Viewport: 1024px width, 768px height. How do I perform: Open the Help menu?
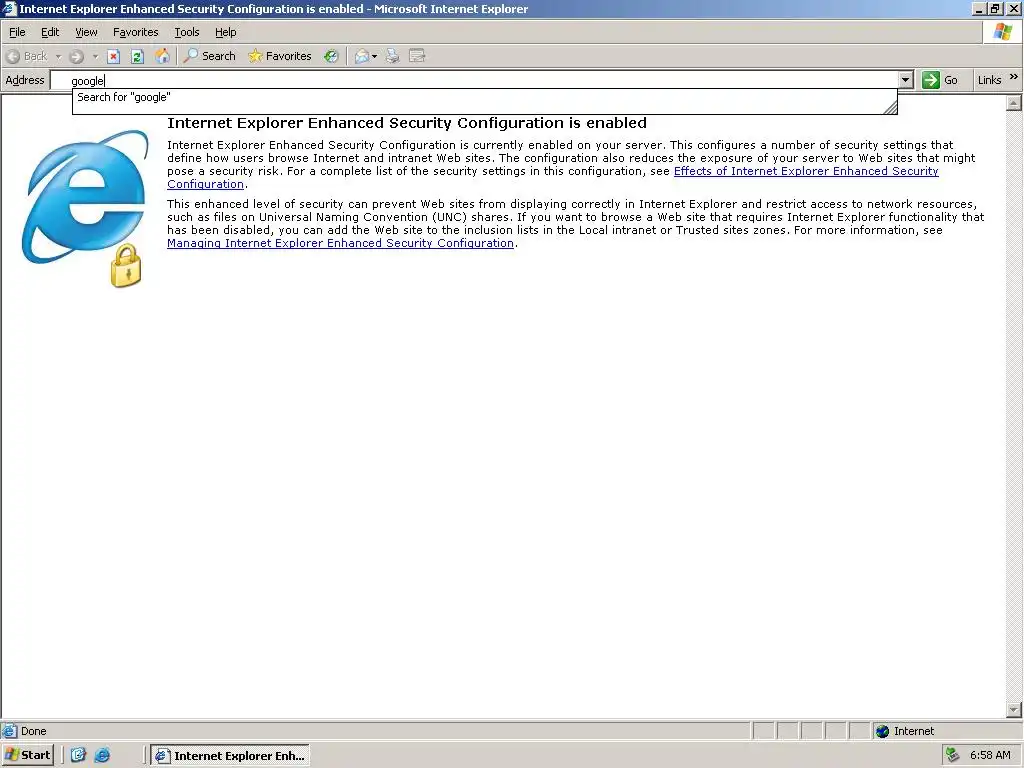point(226,32)
